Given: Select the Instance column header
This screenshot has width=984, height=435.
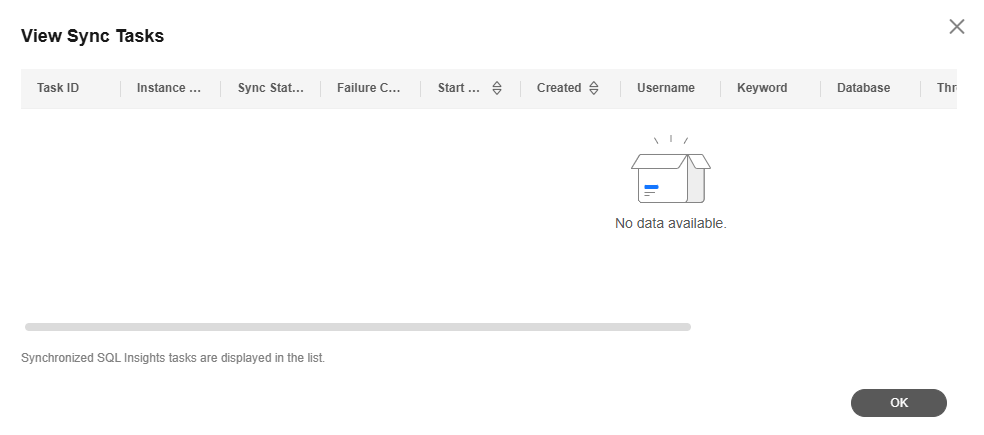Looking at the screenshot, I should [168, 88].
